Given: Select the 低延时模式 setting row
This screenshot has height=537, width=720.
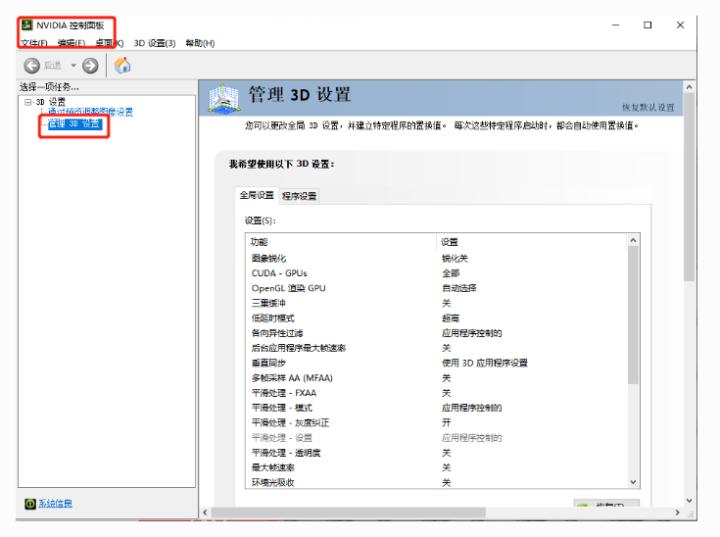Looking at the screenshot, I should click(x=436, y=318).
